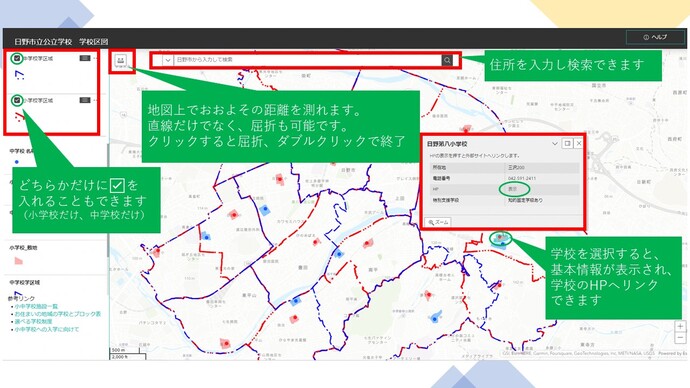
Task: Click the 日野第八小学校 popup title
Action: pyautogui.click(x=447, y=144)
